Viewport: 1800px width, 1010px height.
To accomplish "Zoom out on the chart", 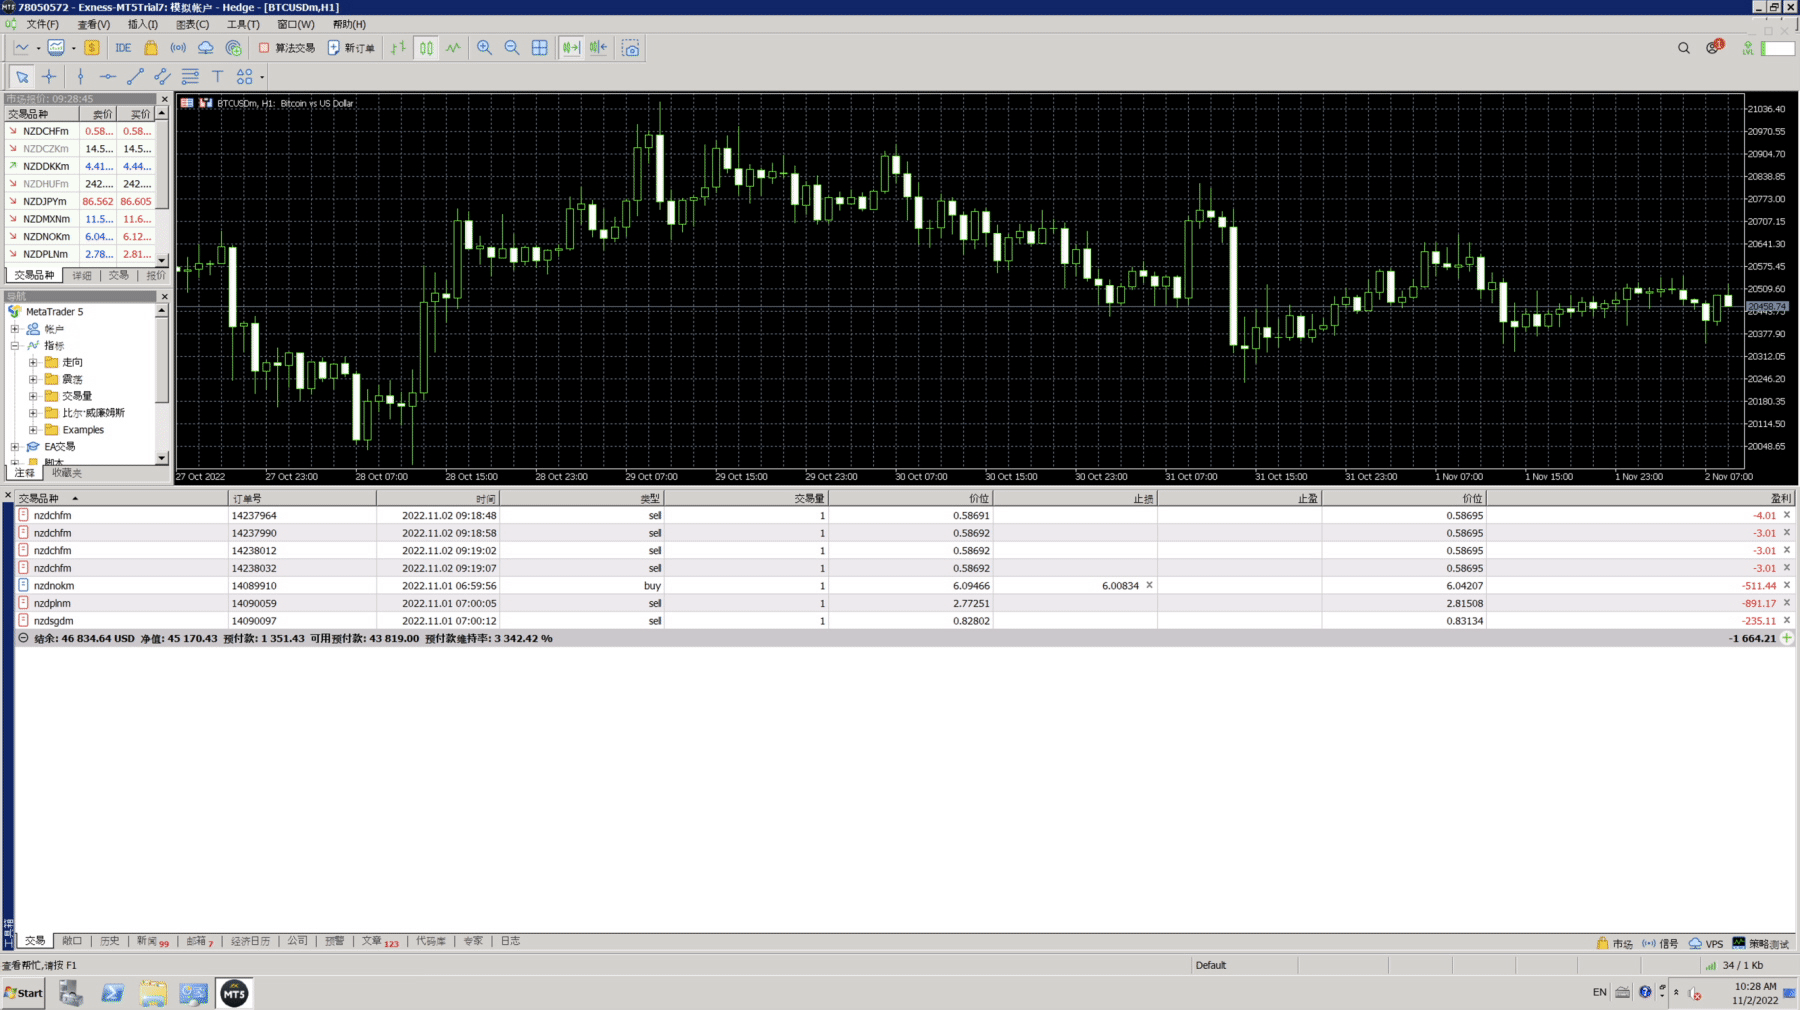I will [x=512, y=48].
